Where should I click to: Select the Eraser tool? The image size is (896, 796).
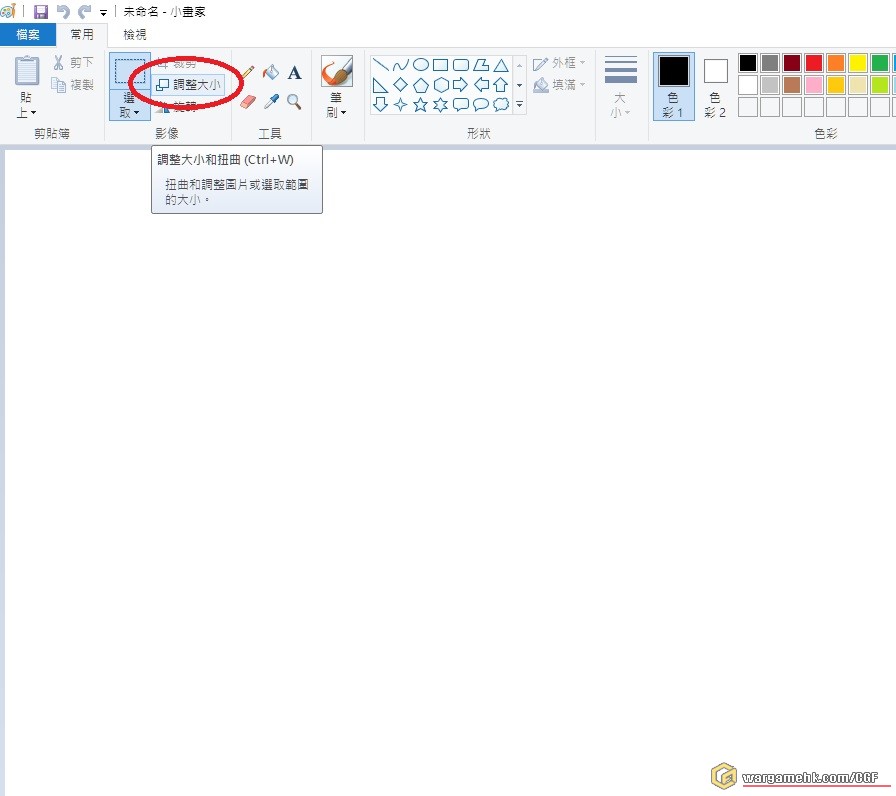click(x=247, y=102)
